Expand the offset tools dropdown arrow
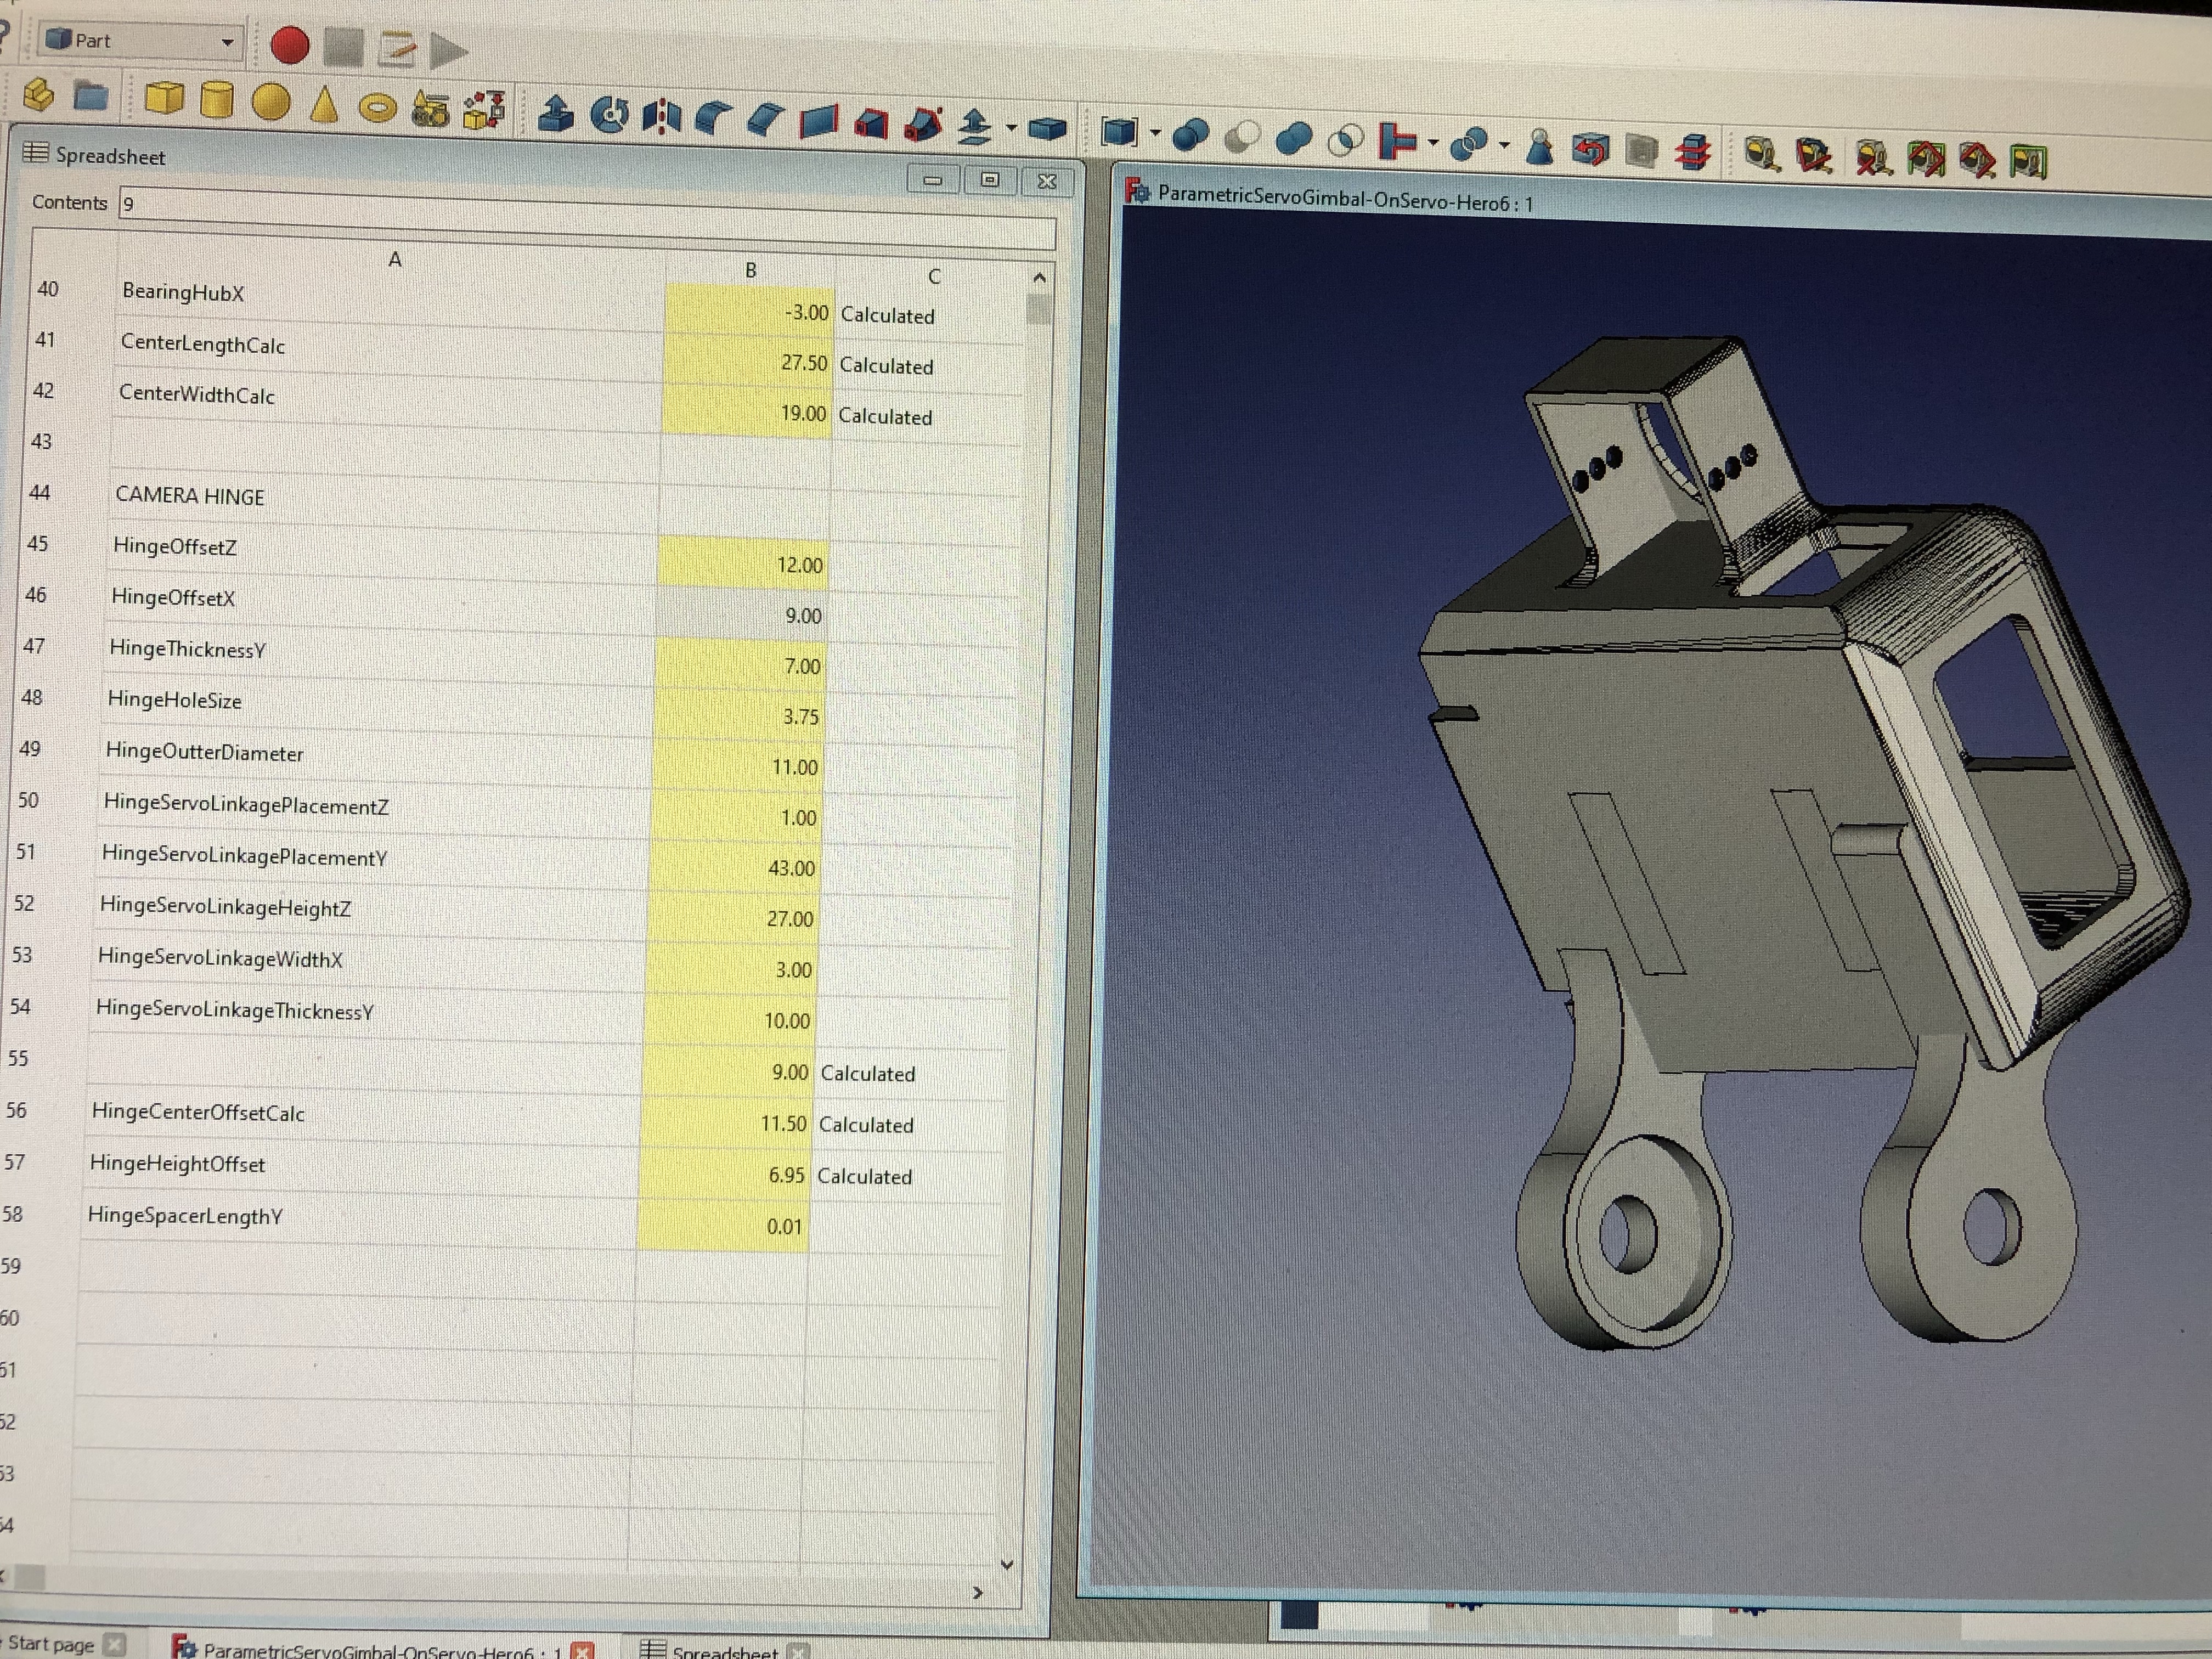 pos(1011,128)
